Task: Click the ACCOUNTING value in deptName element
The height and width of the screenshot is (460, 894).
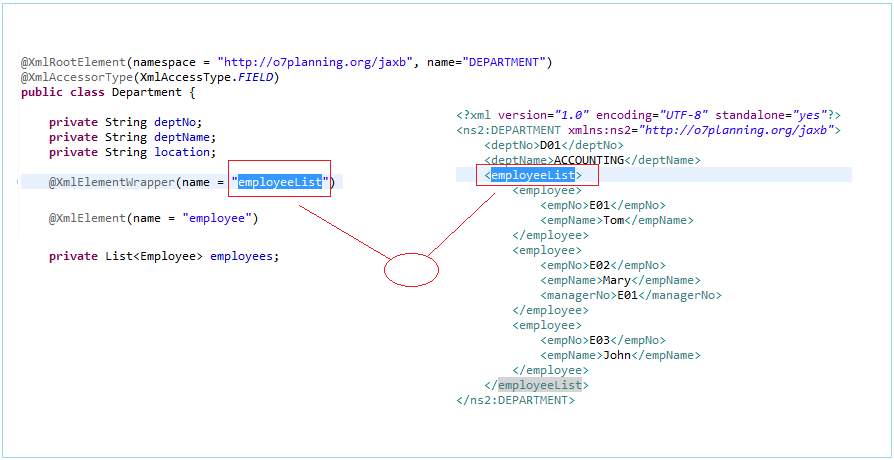Action: [x=590, y=160]
